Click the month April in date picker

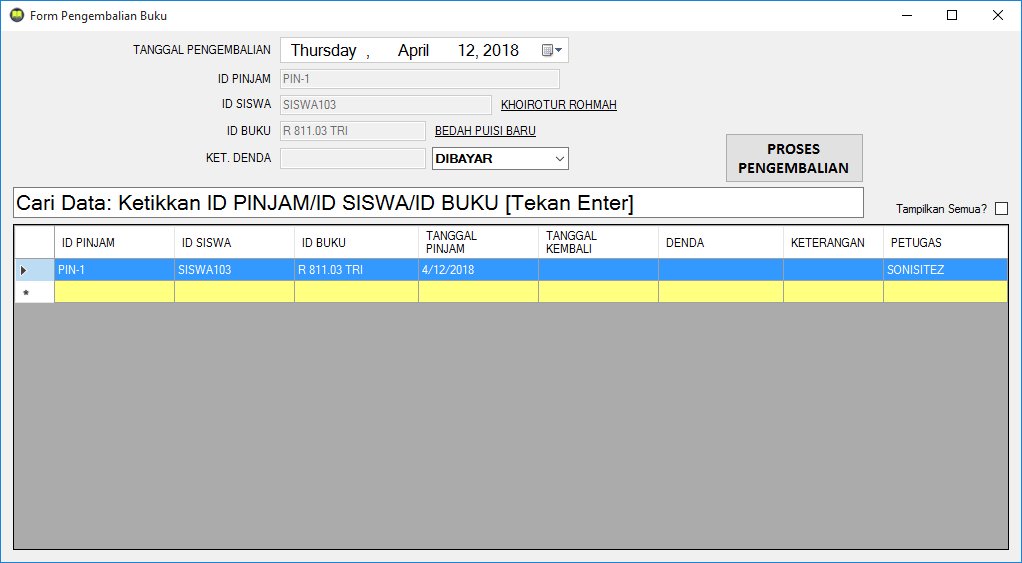413,50
